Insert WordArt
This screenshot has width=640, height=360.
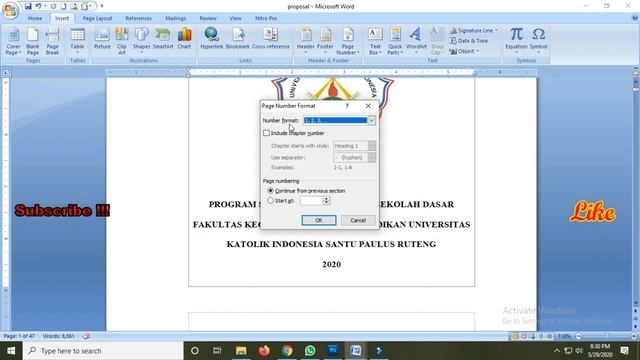tap(416, 41)
